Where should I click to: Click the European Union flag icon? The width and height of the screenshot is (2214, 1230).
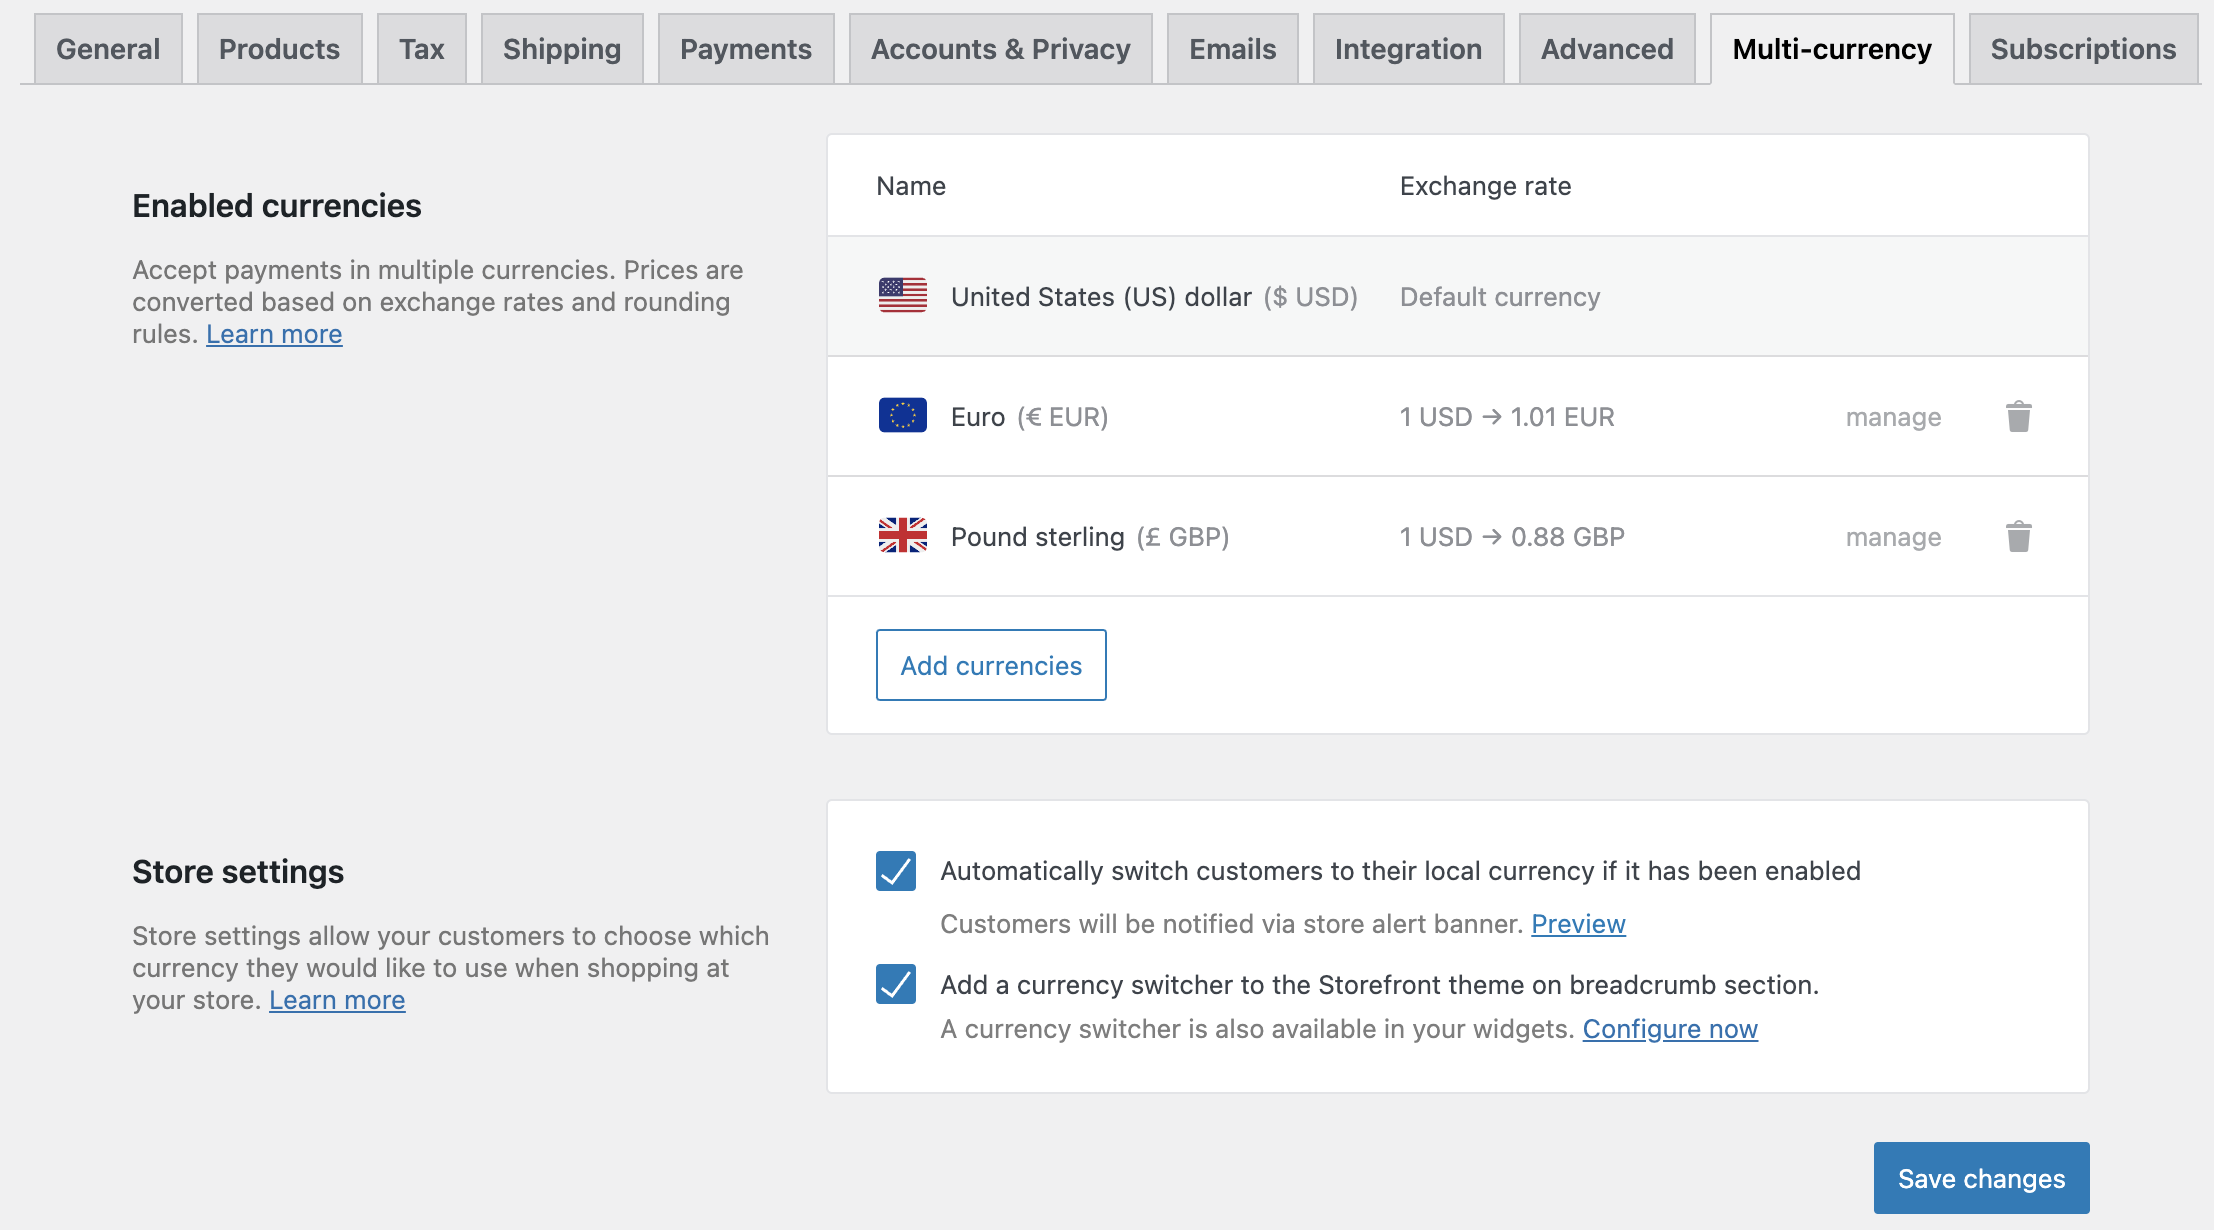(902, 416)
